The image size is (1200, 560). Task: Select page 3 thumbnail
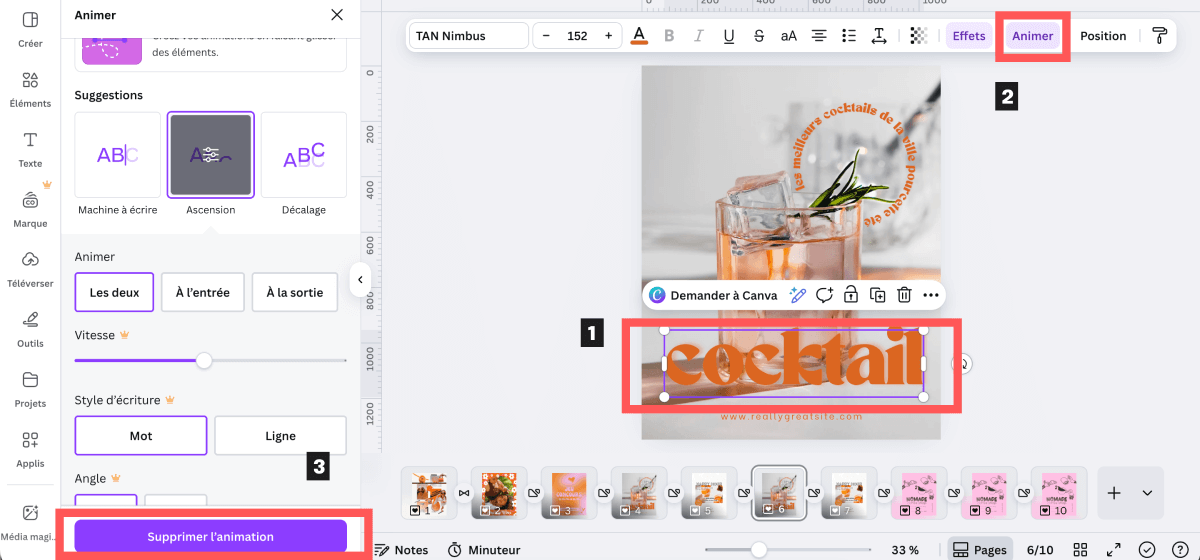tap(570, 493)
